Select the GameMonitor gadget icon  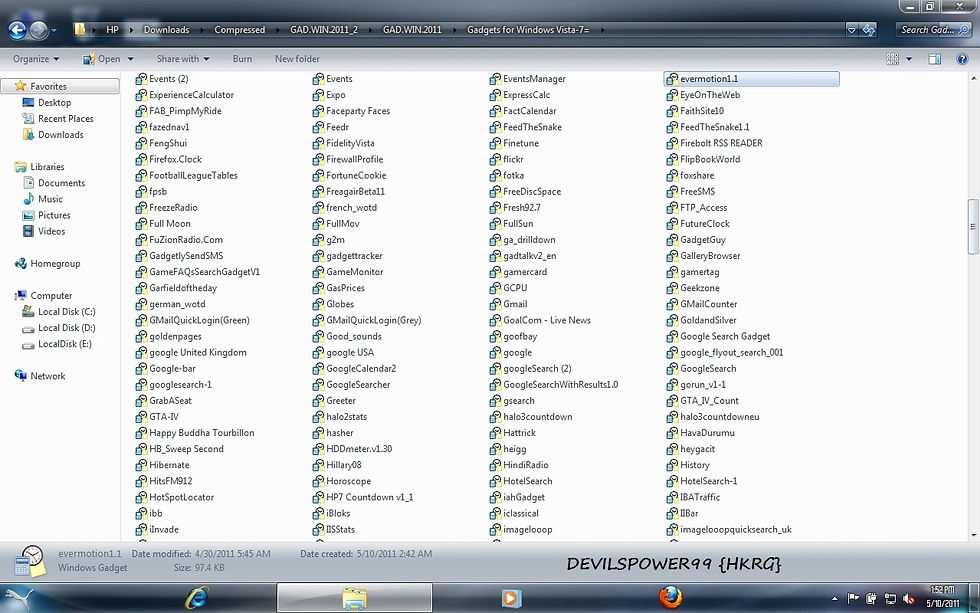(x=318, y=272)
